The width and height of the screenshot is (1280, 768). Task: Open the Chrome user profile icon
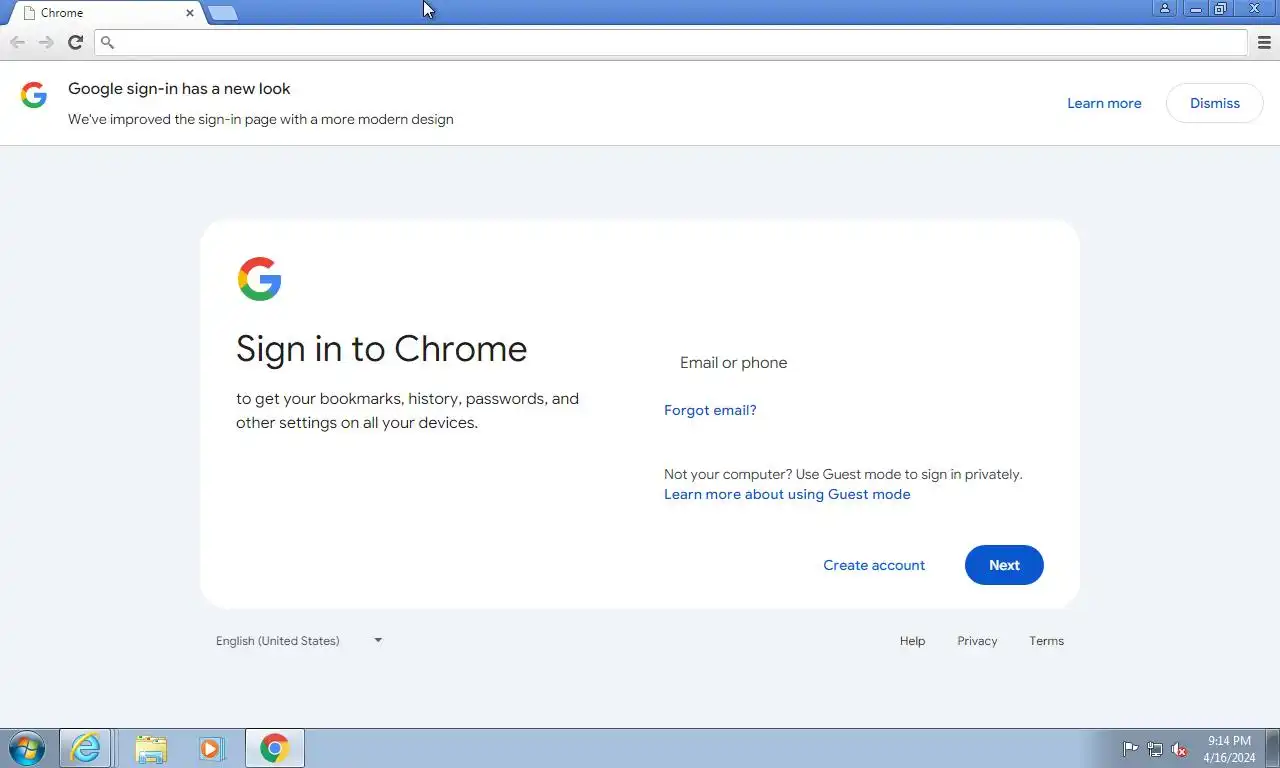(x=1165, y=8)
